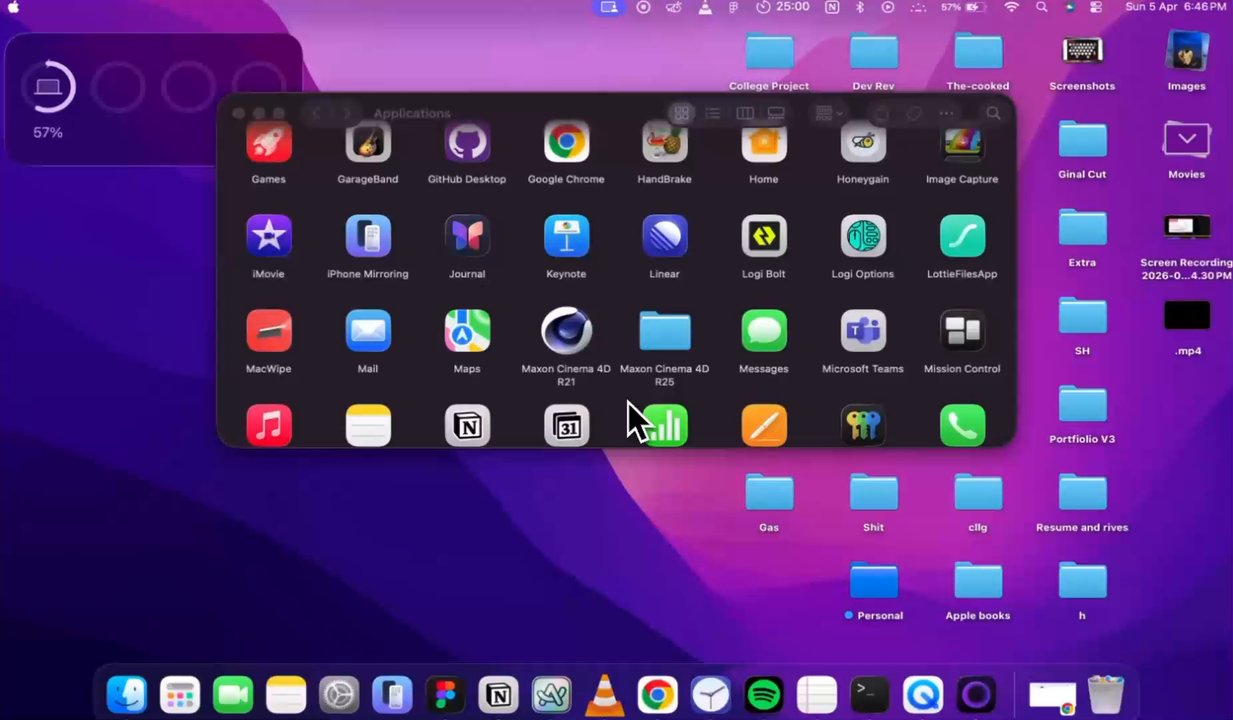Switch Finder to list view
The width and height of the screenshot is (1233, 720).
pos(713,113)
